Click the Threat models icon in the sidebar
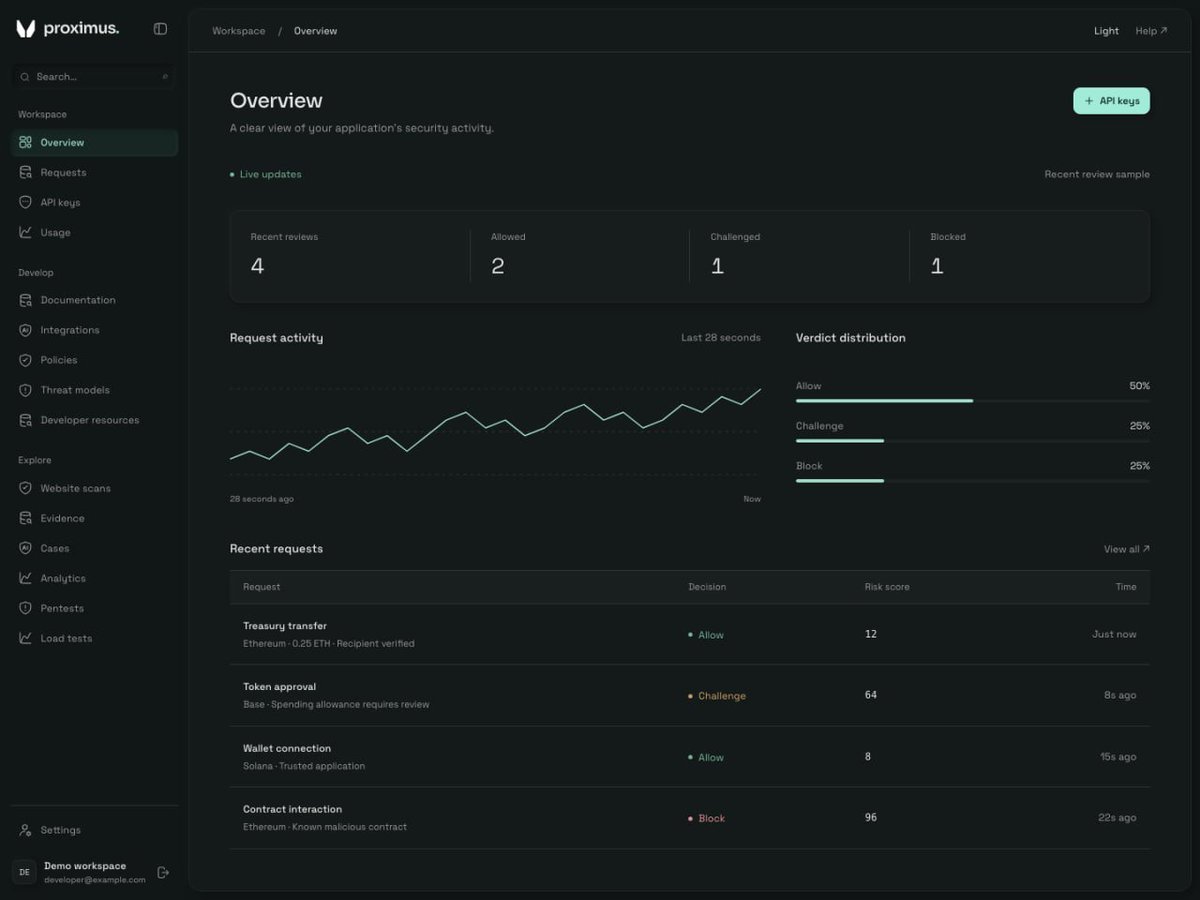Screen dimensions: 1200x900 (26, 390)
